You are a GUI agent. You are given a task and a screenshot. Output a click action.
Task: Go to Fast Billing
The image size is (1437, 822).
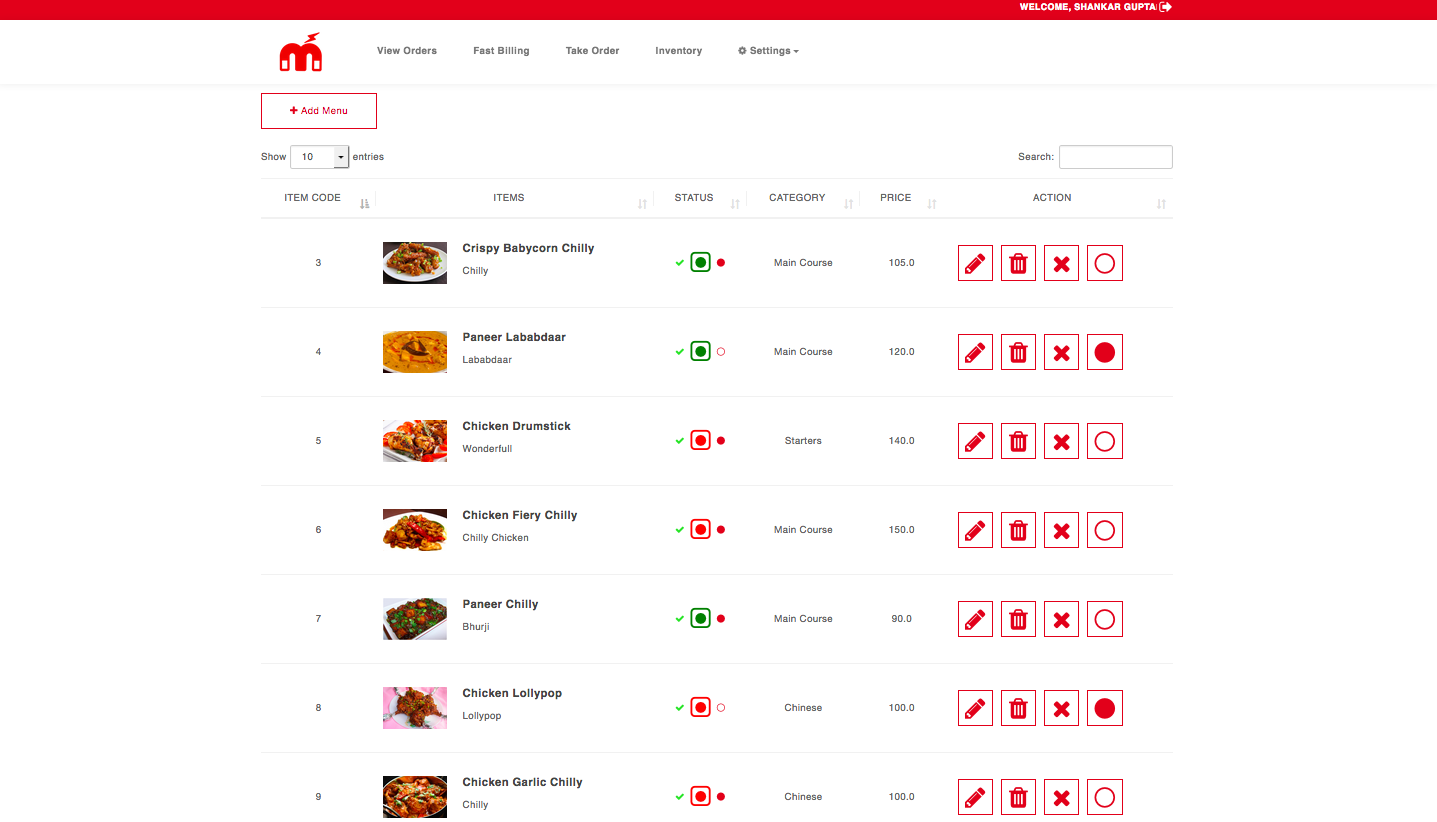click(501, 51)
